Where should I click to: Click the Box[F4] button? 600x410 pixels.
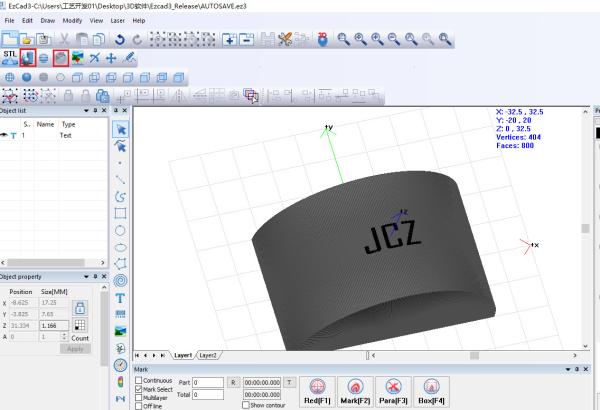[431, 392]
